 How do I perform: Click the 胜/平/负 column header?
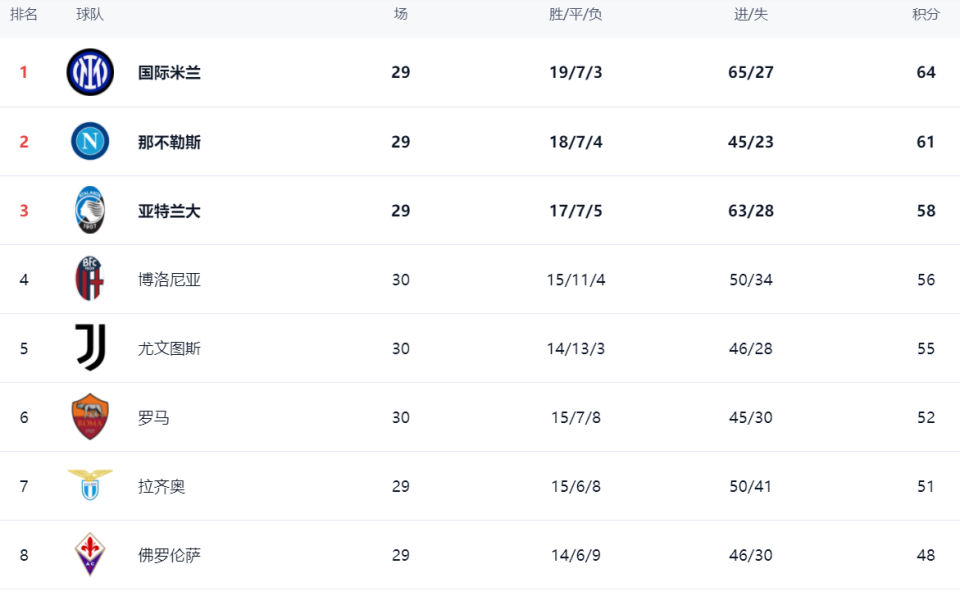(576, 14)
